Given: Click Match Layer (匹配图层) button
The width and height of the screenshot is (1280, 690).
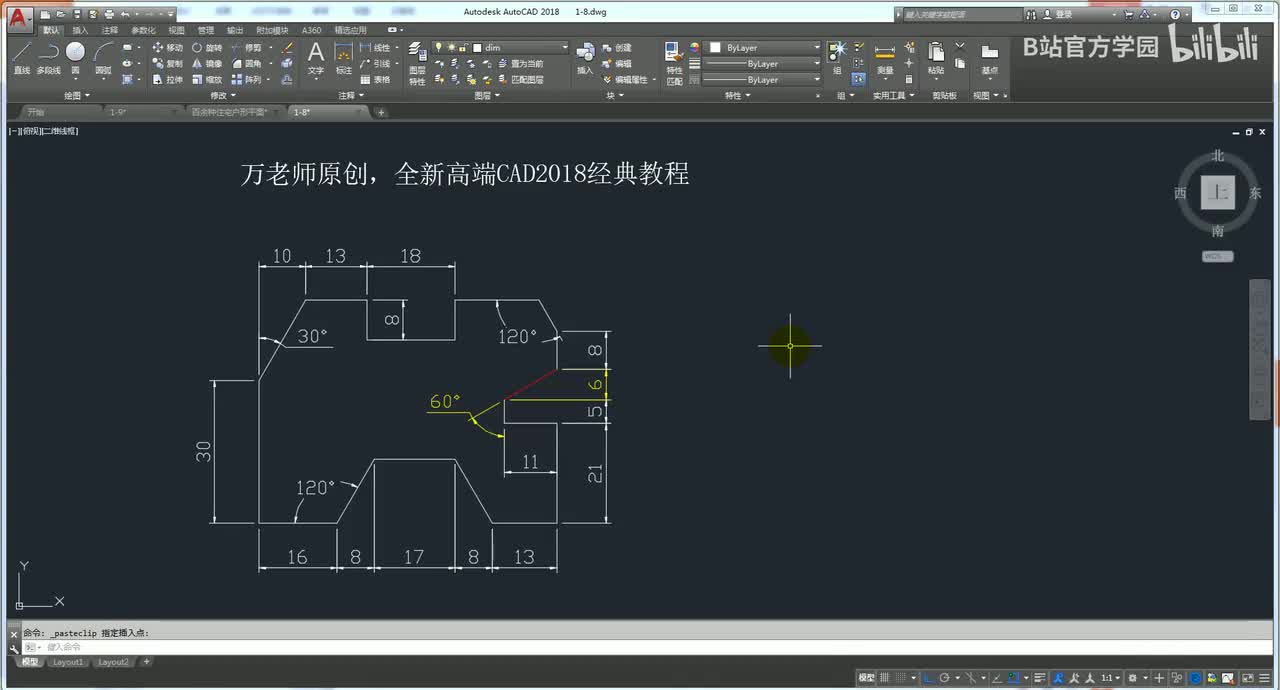Looking at the screenshot, I should pos(520,79).
